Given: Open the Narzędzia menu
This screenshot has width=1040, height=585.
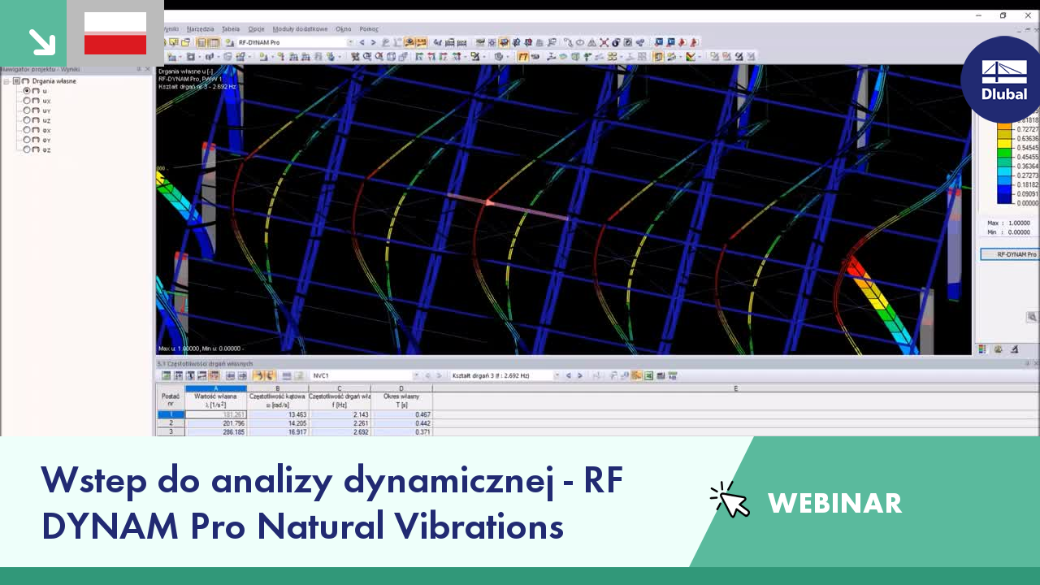Looking at the screenshot, I should (200, 29).
